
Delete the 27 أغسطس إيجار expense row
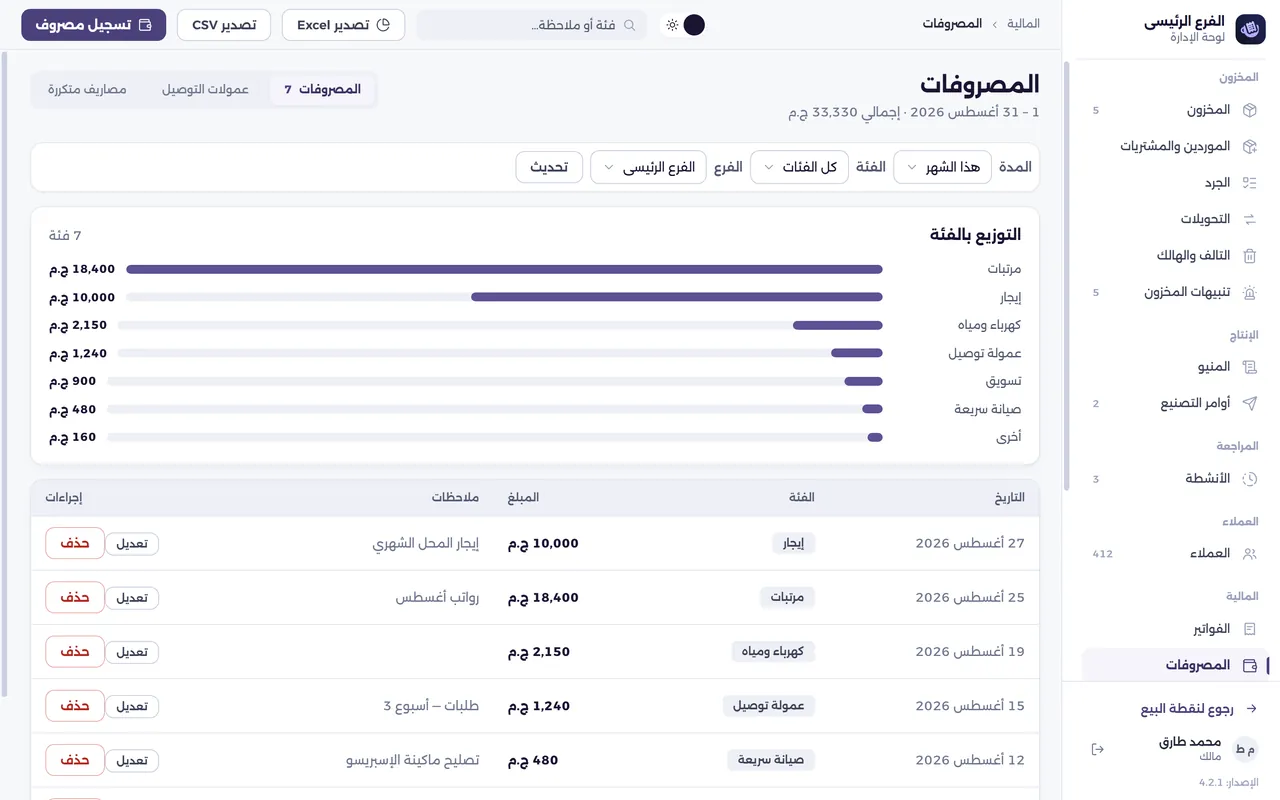[75, 543]
